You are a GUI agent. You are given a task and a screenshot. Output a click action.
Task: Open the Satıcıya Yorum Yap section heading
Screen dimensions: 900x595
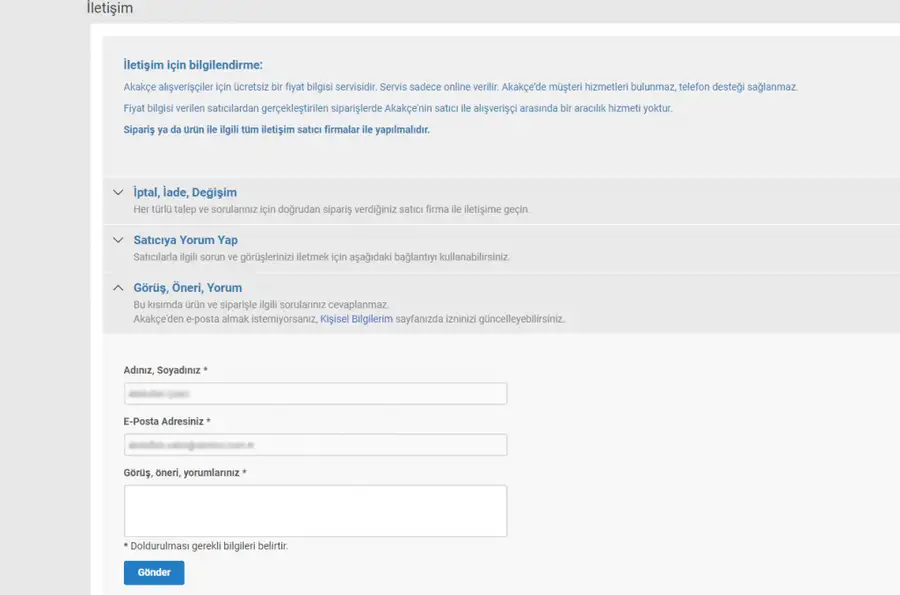tap(185, 240)
